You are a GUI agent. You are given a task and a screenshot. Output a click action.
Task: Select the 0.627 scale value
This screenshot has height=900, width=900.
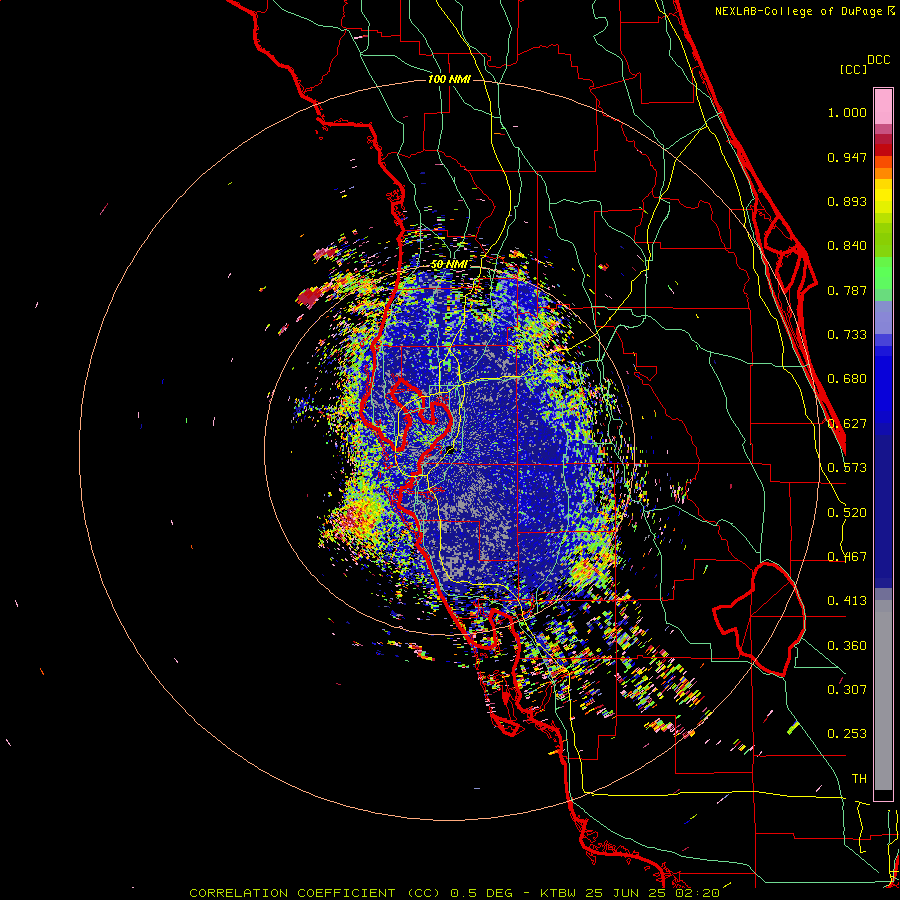pyautogui.click(x=847, y=424)
